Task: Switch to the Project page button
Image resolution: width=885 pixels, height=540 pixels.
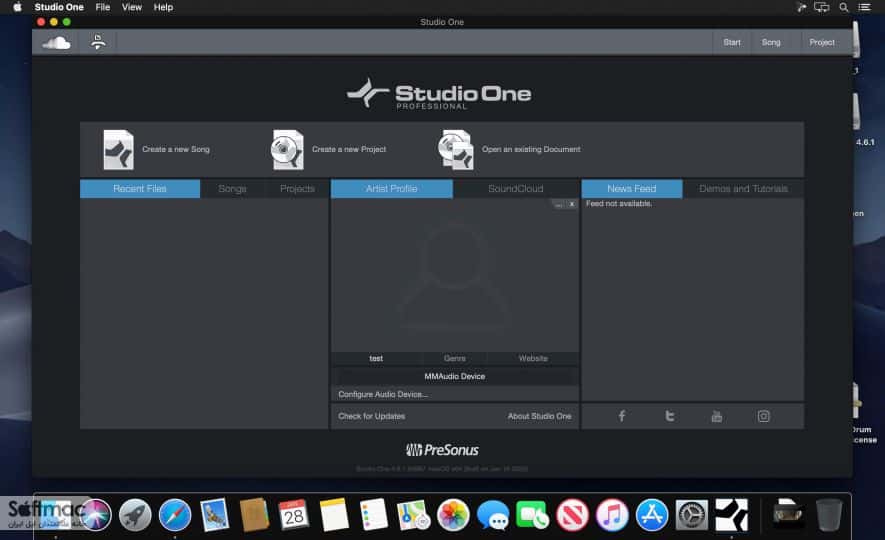Action: tap(822, 42)
